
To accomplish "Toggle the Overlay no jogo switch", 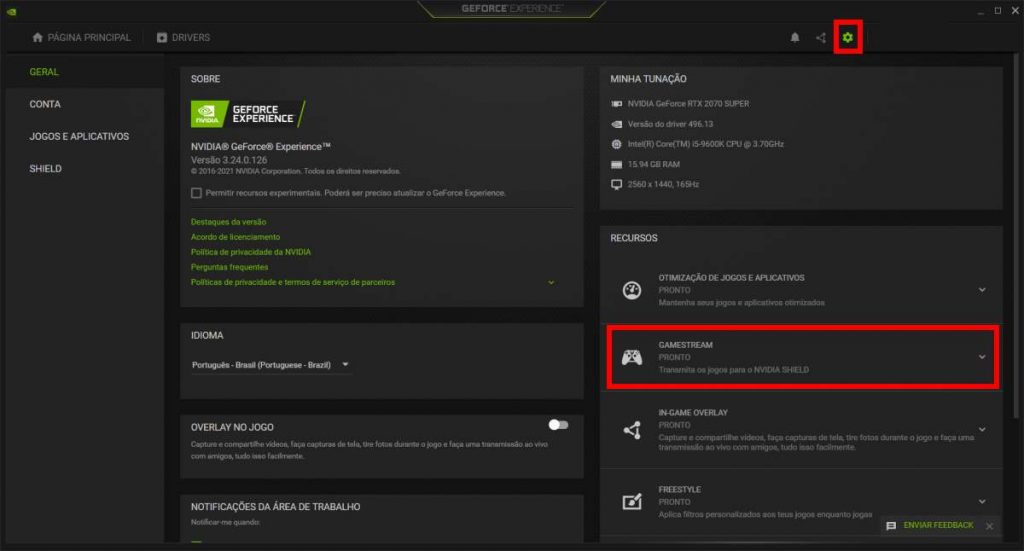I will [x=558, y=425].
